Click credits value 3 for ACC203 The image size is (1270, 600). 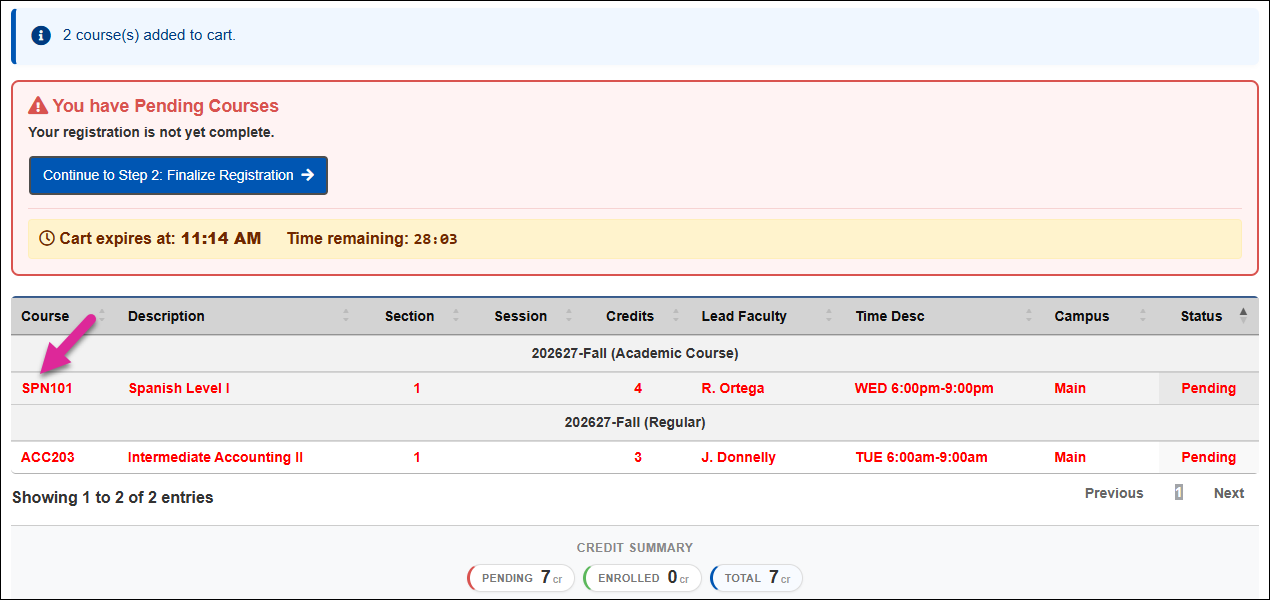coord(638,457)
